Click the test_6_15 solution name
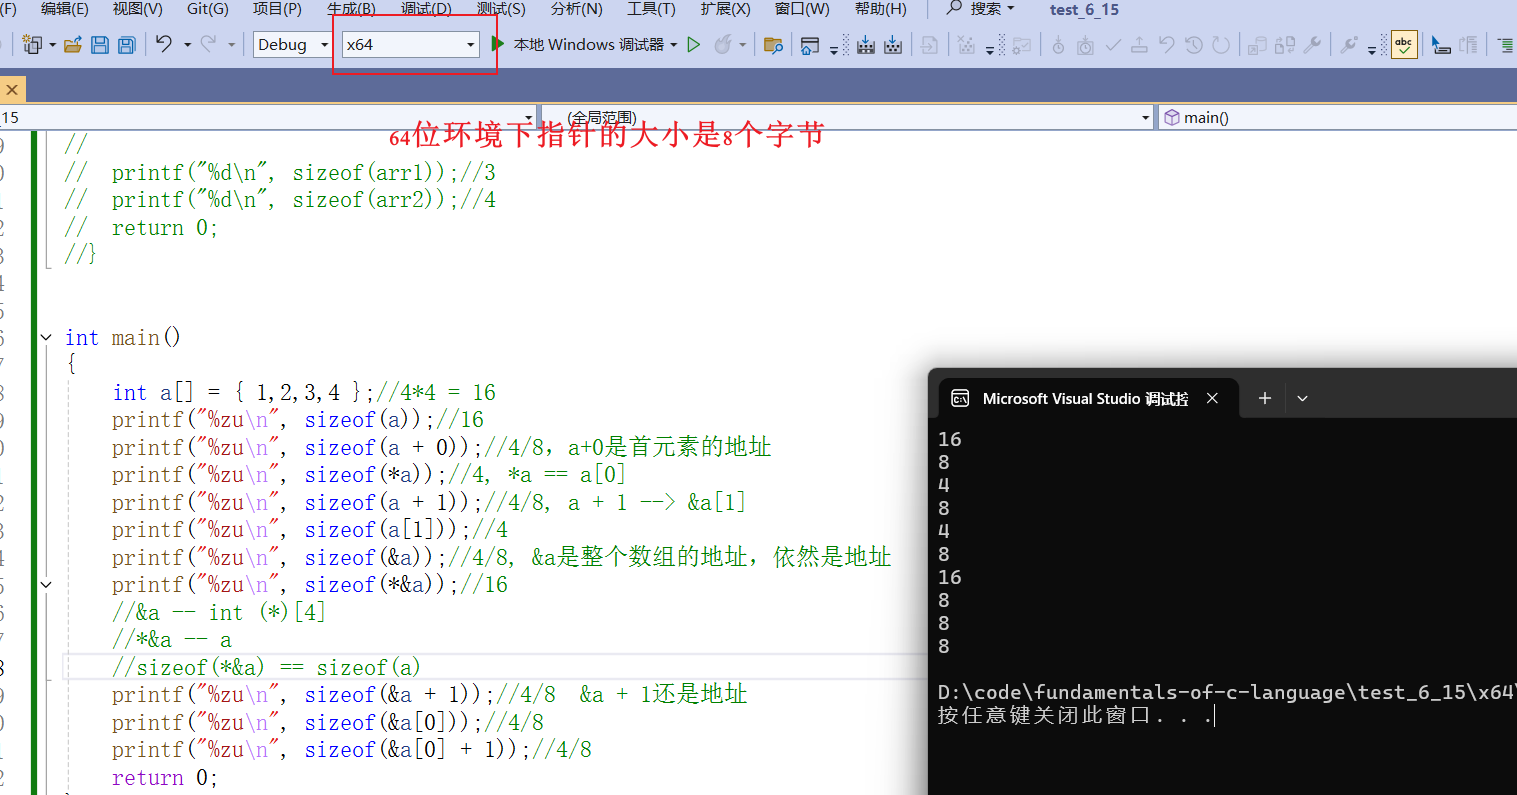Image resolution: width=1517 pixels, height=795 pixels. point(1084,10)
